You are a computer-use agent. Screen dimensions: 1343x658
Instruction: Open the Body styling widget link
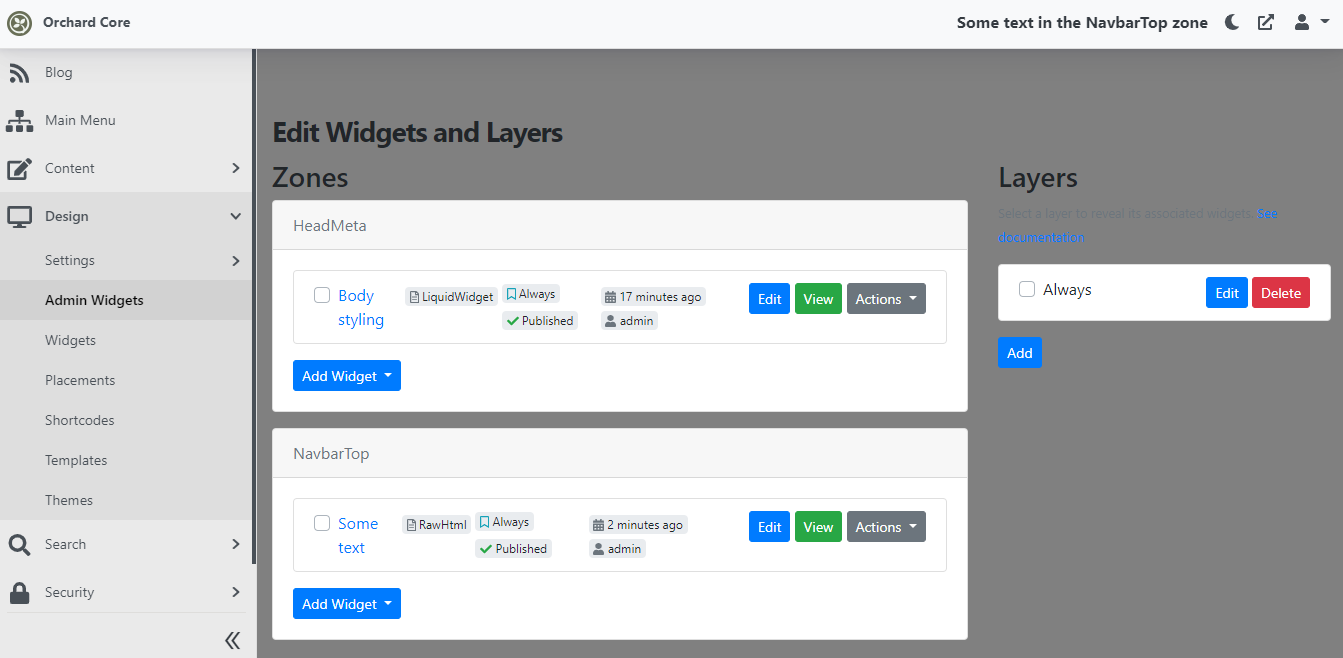pyautogui.click(x=361, y=308)
